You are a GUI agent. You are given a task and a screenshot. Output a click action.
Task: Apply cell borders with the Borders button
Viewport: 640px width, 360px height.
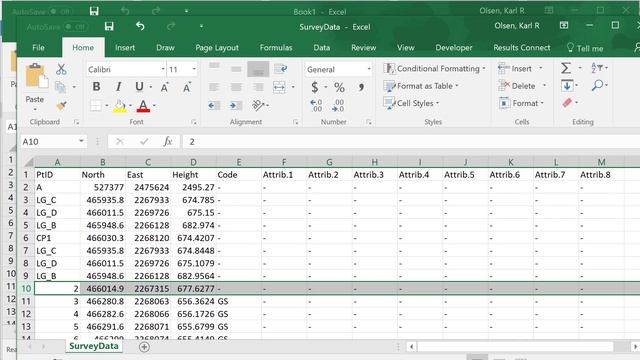[x=96, y=106]
